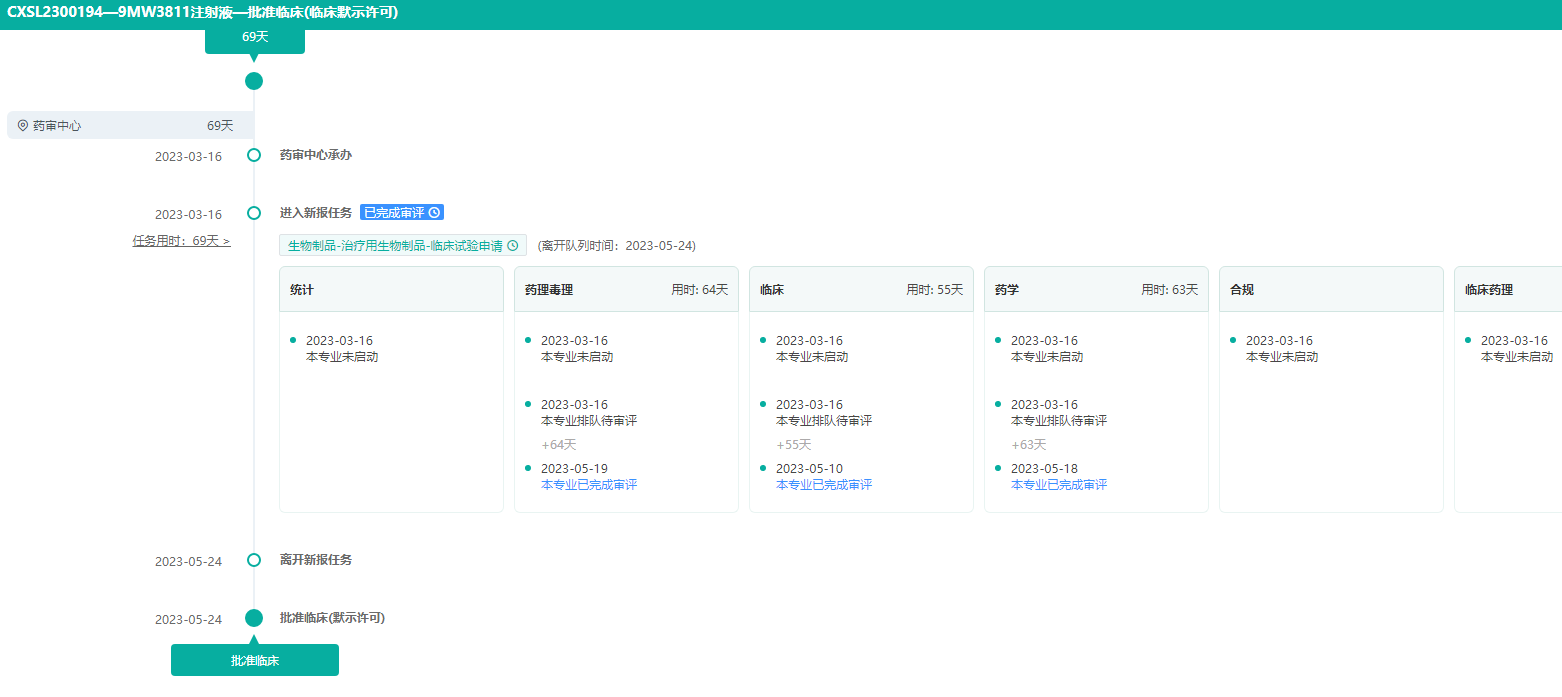Collapse the 药审中心 69天 section bar
Screen dimensions: 1562x697
coord(130,126)
